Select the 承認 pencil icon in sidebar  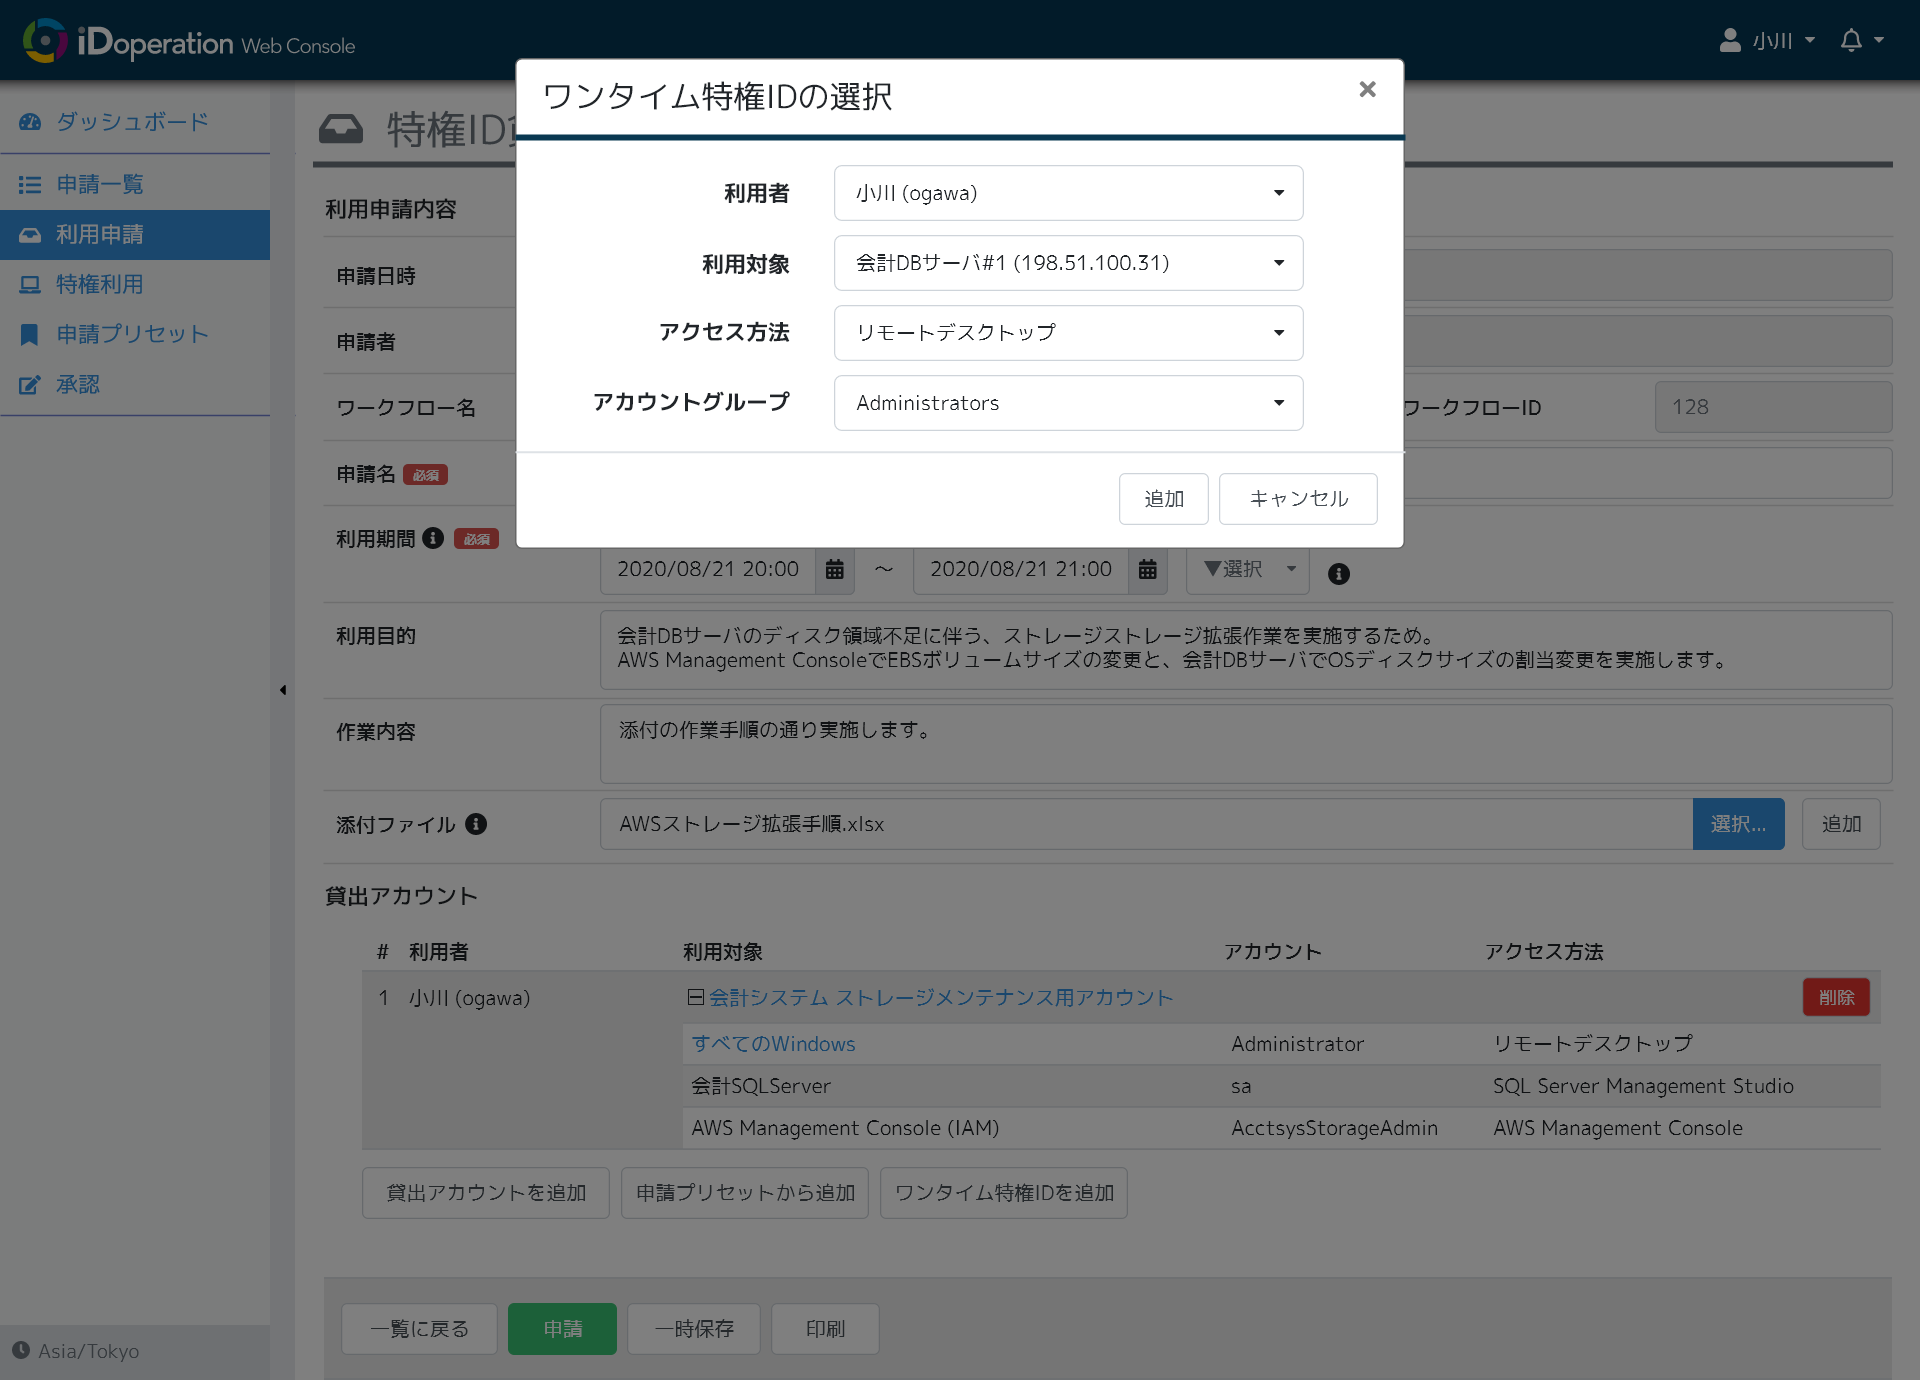click(31, 384)
